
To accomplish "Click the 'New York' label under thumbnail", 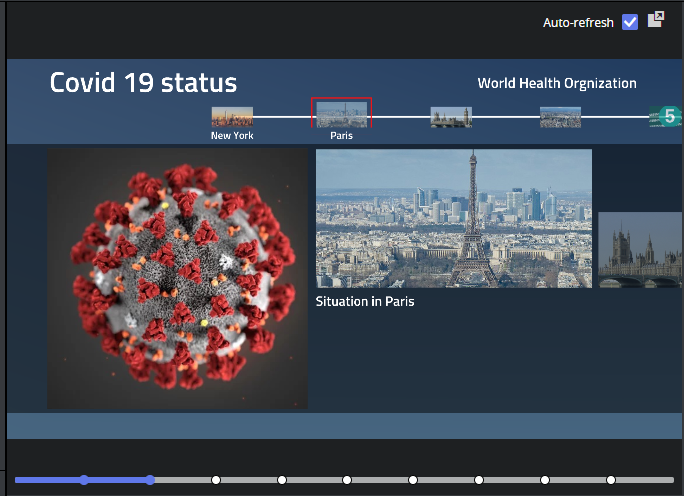I will pyautogui.click(x=232, y=135).
